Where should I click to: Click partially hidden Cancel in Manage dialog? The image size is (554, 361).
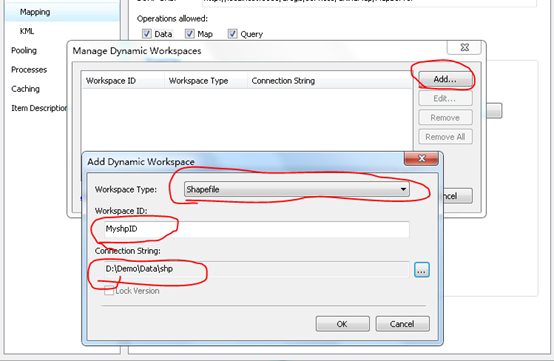[x=458, y=196]
